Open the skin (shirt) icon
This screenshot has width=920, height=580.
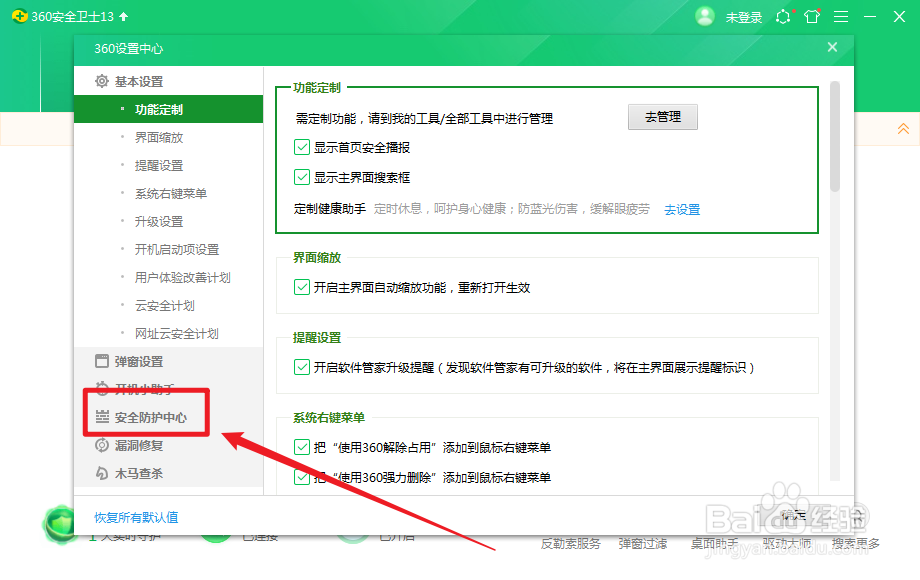tap(812, 16)
